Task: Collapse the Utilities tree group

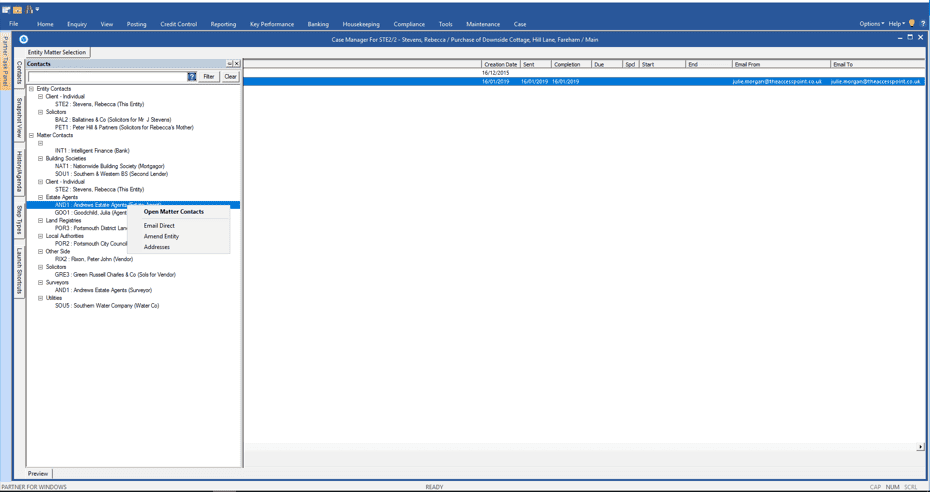Action: 41,298
